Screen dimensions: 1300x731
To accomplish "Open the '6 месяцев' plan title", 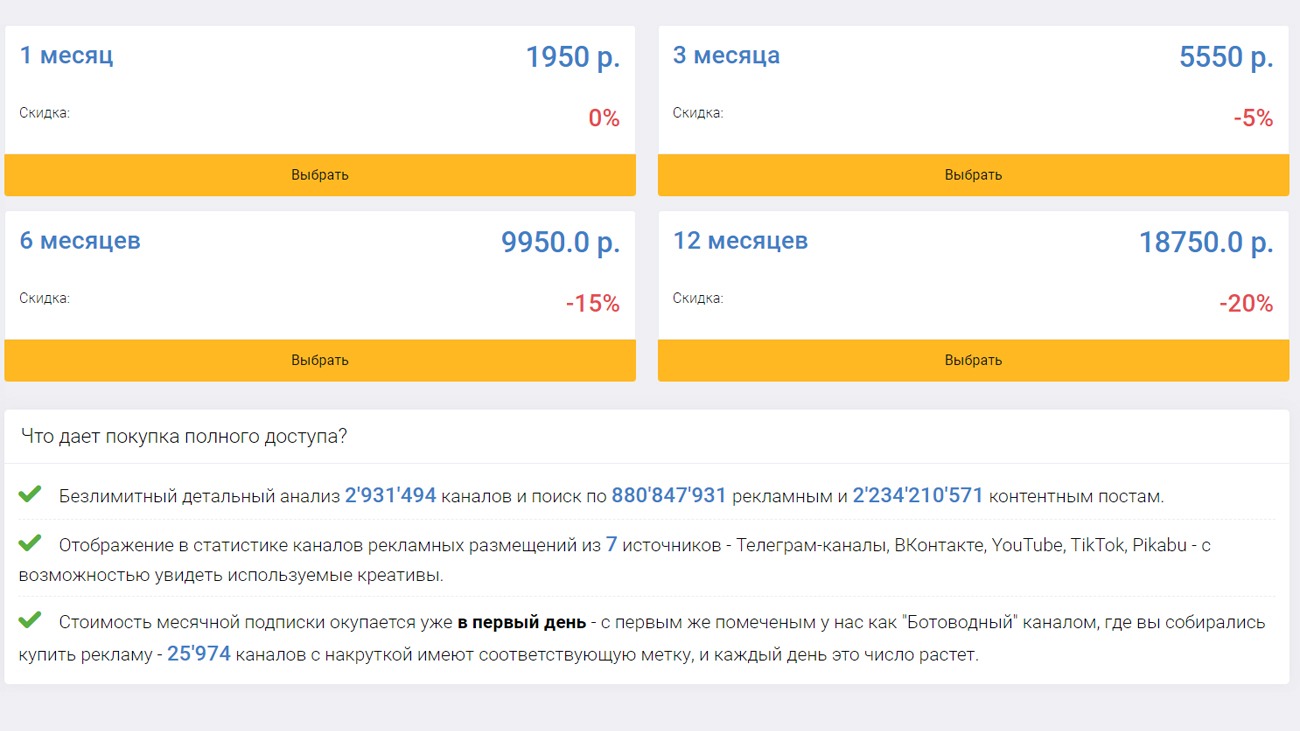I will point(80,241).
